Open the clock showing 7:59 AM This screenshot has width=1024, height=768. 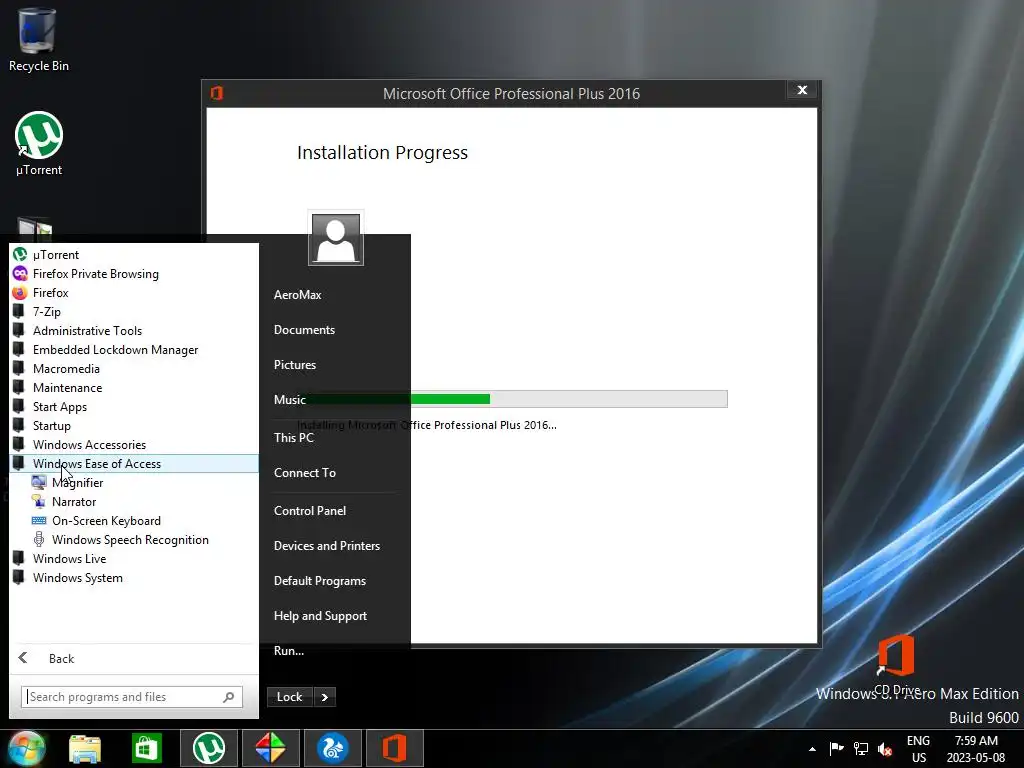pyautogui.click(x=976, y=749)
